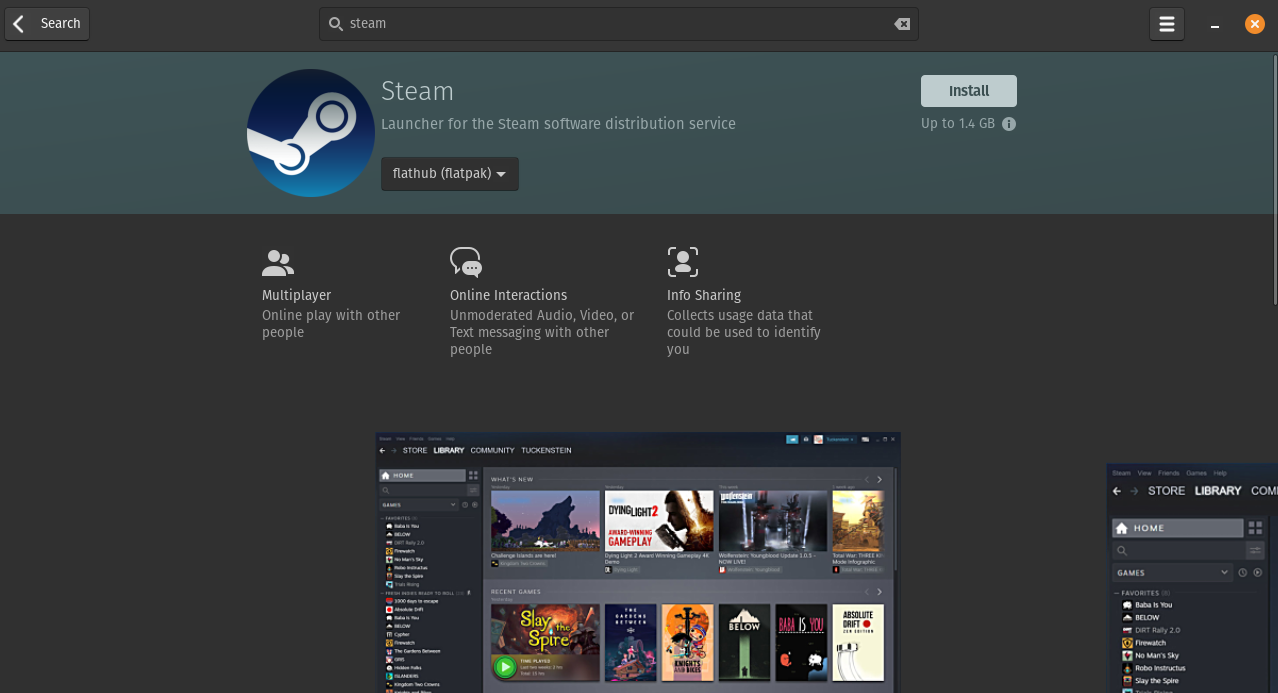Open the main Steam library screenshot
Viewport: 1278px width, 693px height.
tap(638, 562)
